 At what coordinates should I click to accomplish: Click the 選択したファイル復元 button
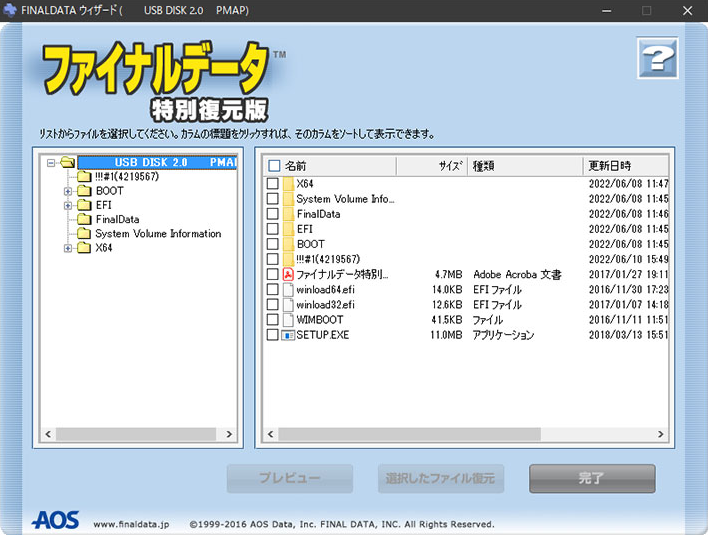[x=441, y=479]
